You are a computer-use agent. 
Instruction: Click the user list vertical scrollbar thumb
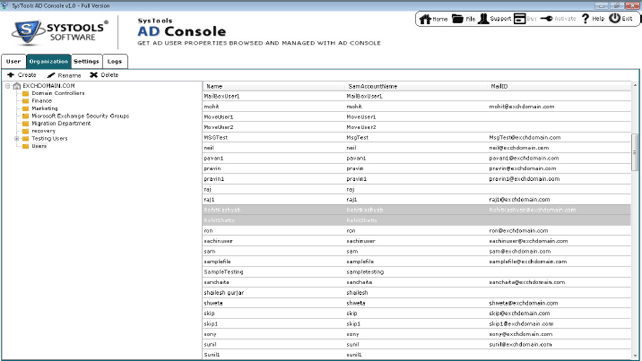[x=635, y=152]
